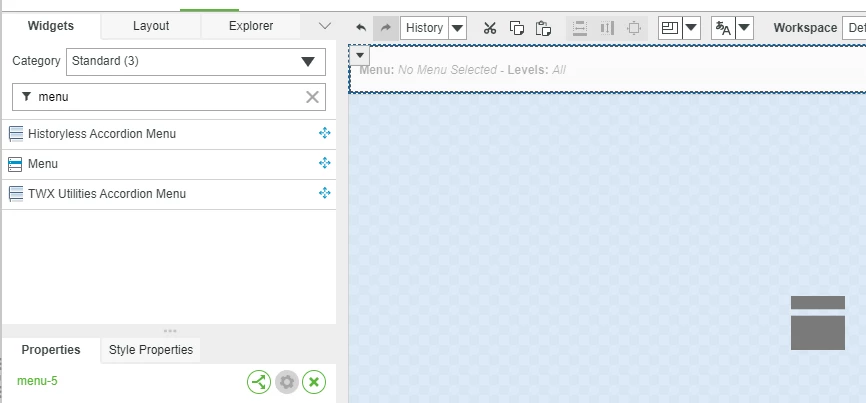Click the gray widget placeholder on canvas
This screenshot has width=866, height=403.
tap(818, 323)
